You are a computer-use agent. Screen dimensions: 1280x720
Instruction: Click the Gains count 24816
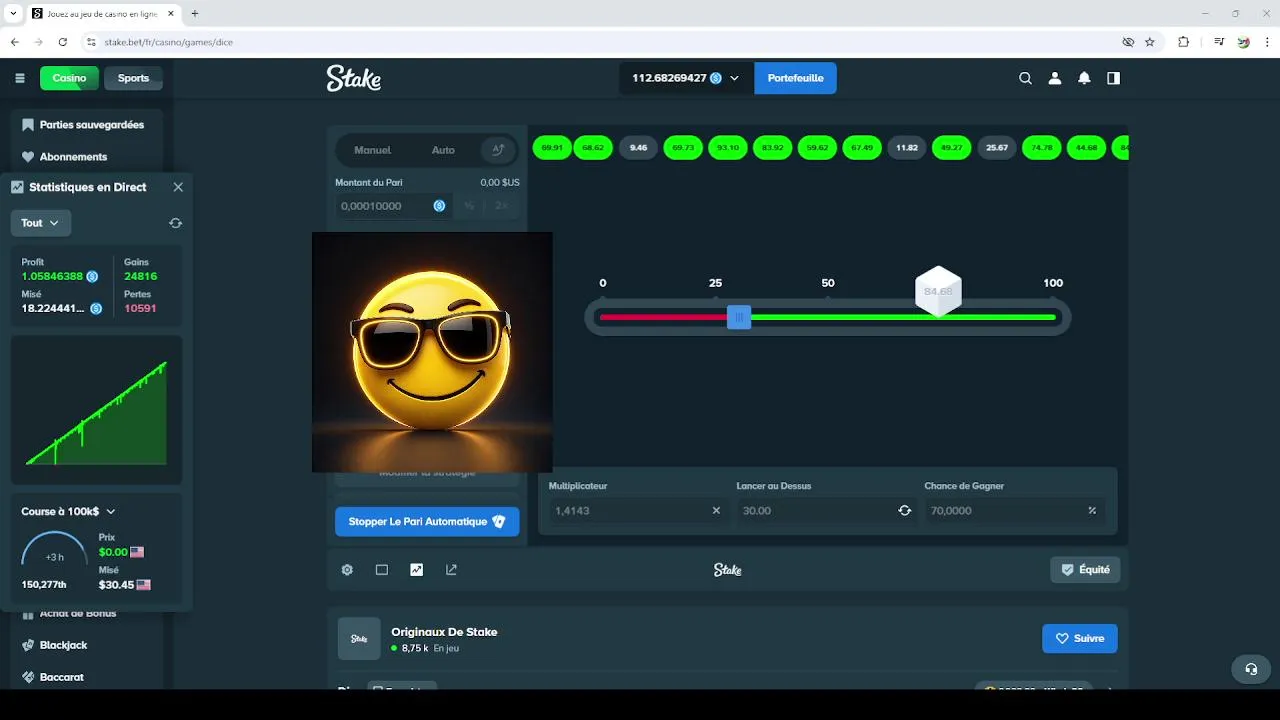pyautogui.click(x=141, y=276)
